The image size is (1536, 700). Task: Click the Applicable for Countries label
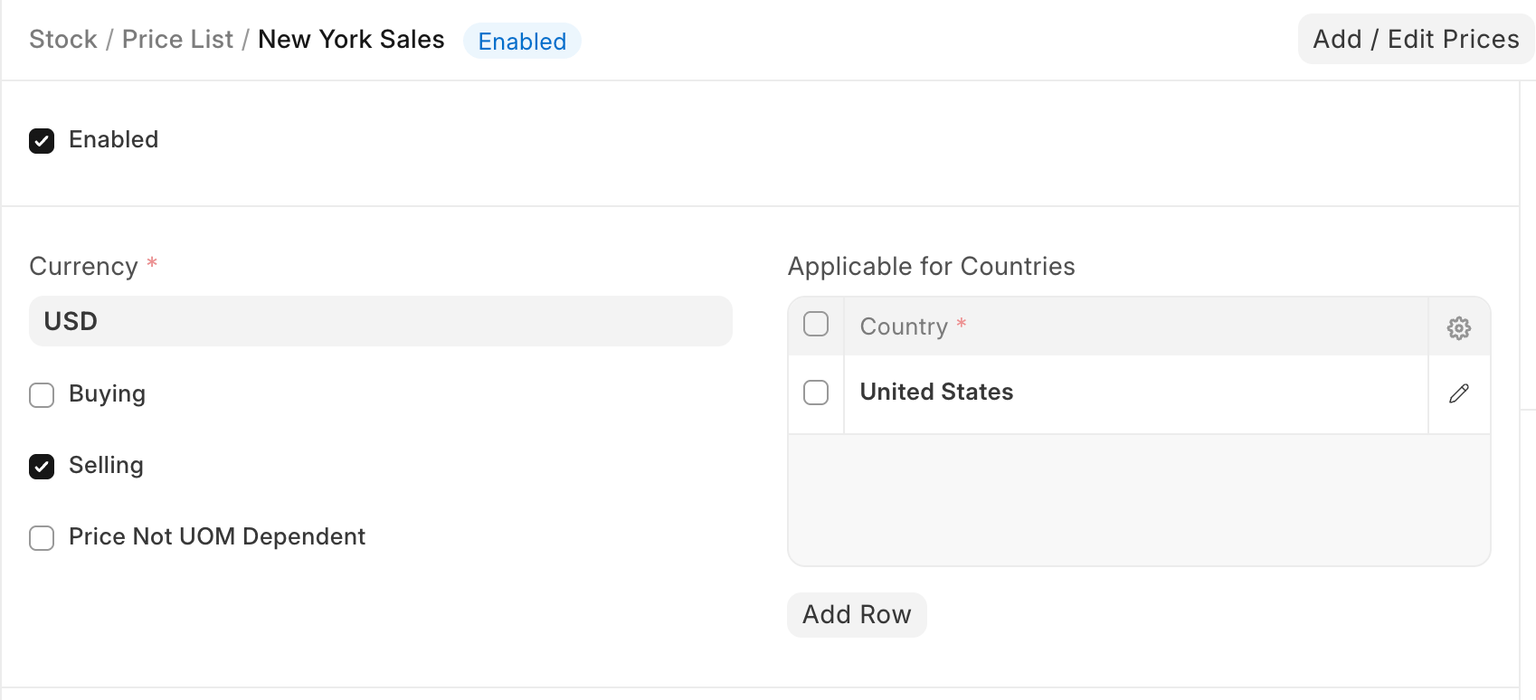click(x=931, y=267)
